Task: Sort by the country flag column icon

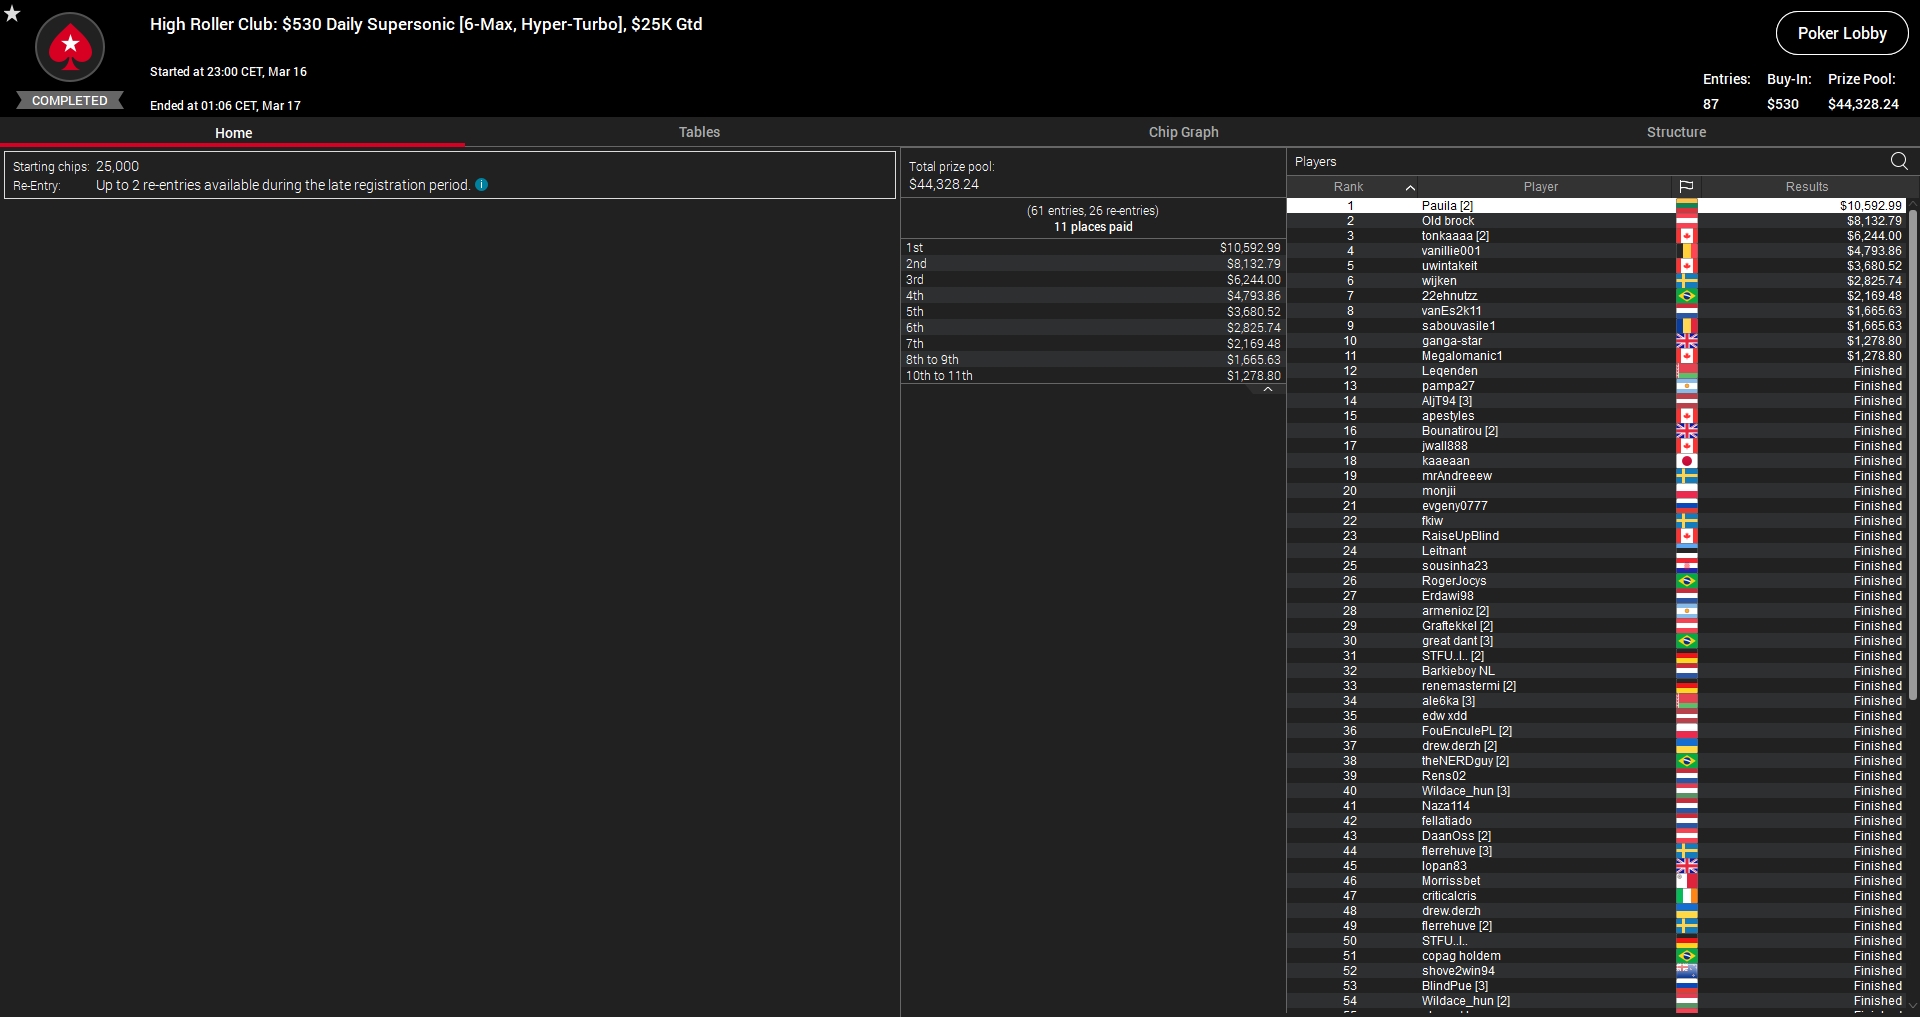Action: (x=1686, y=187)
